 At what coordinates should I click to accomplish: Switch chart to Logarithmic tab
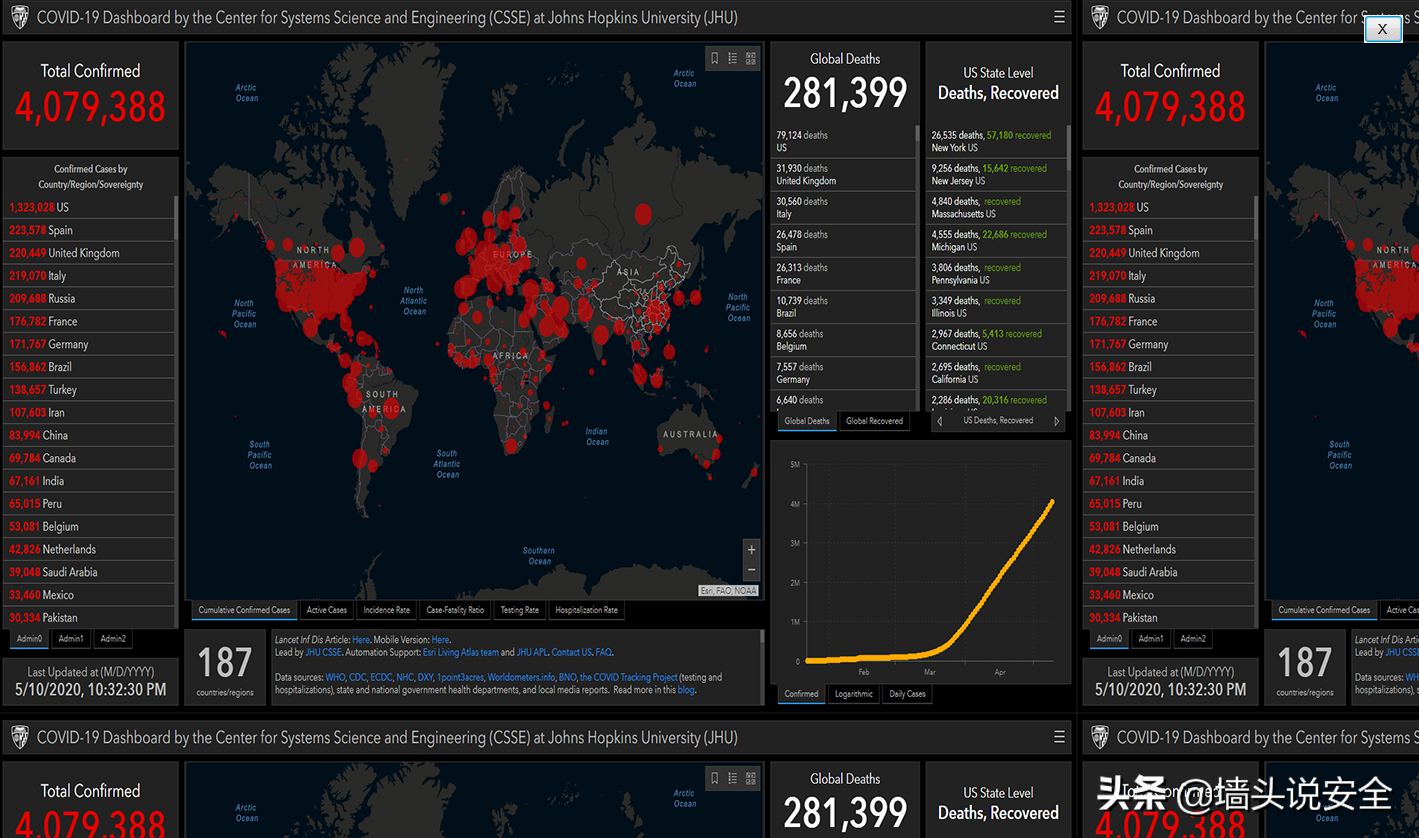pyautogui.click(x=854, y=694)
